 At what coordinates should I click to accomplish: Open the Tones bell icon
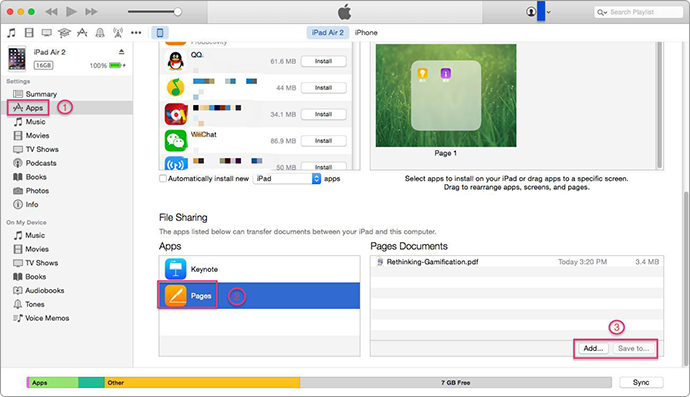pyautogui.click(x=100, y=33)
